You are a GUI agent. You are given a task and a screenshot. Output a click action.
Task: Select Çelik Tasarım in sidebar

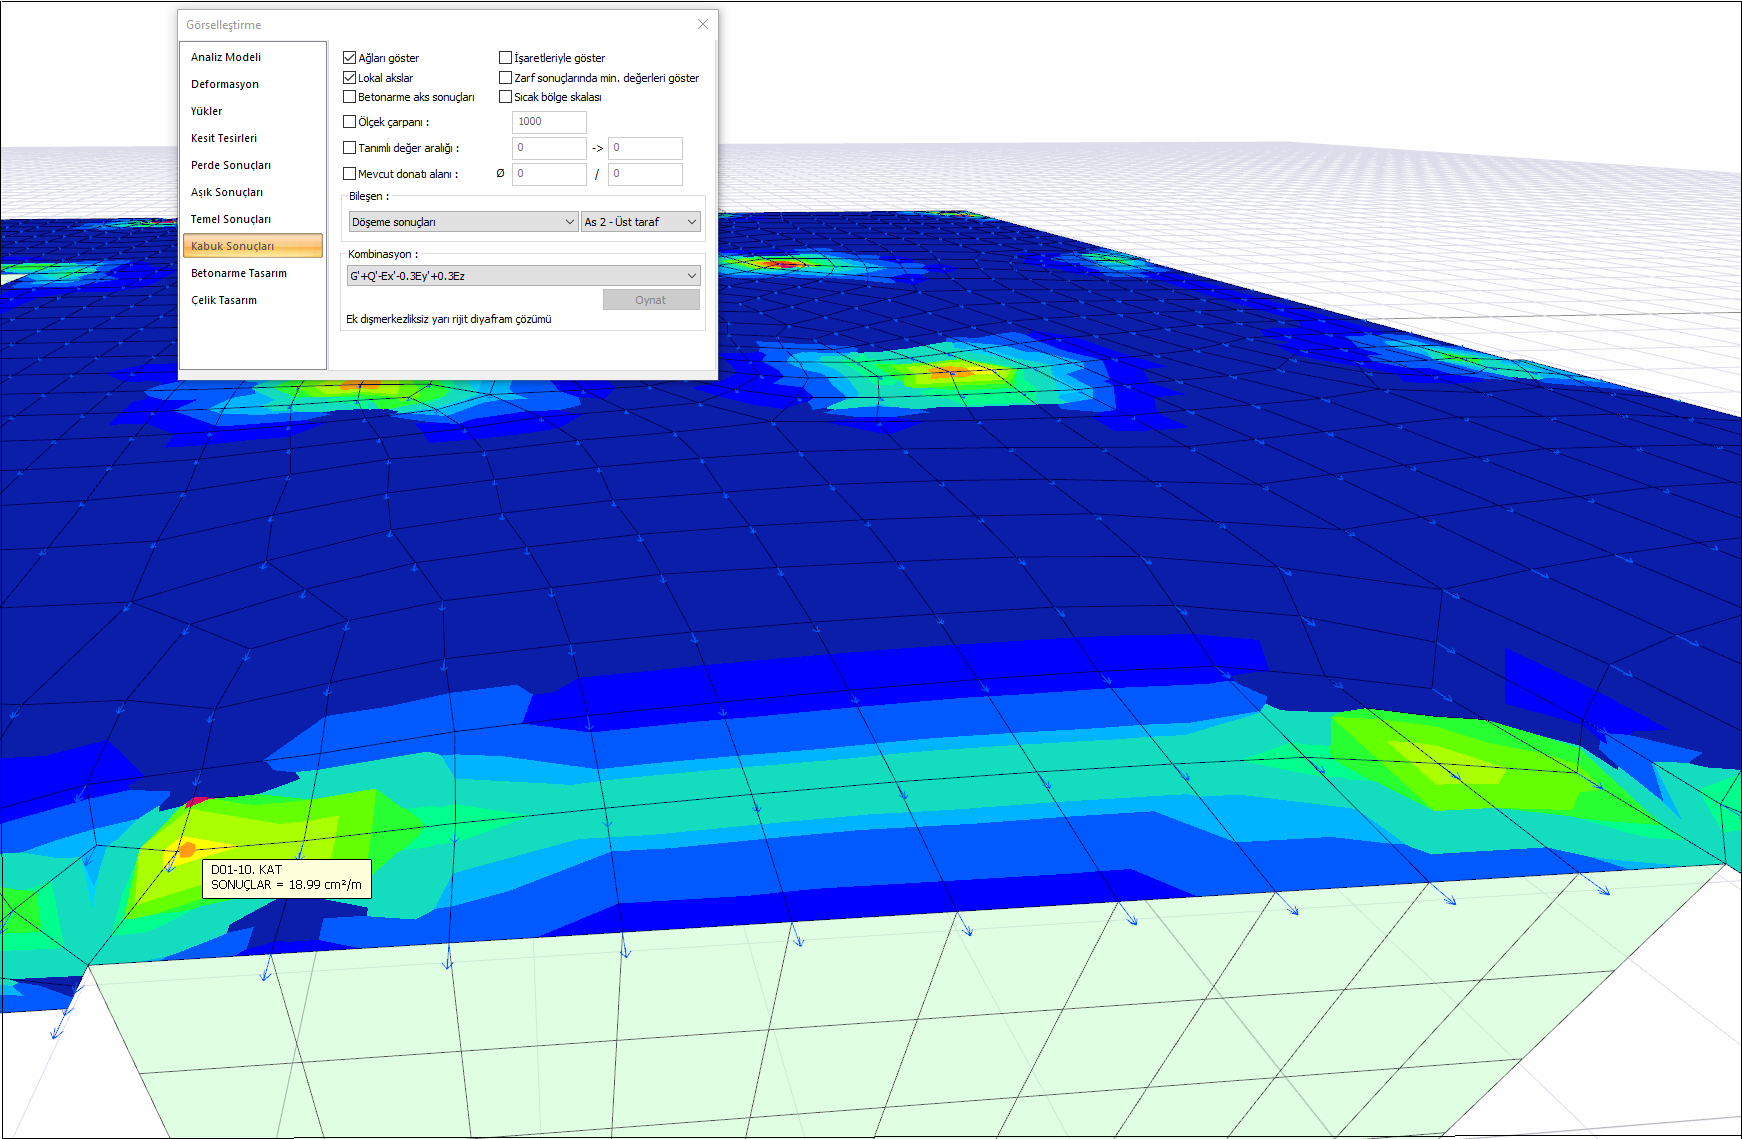(224, 300)
